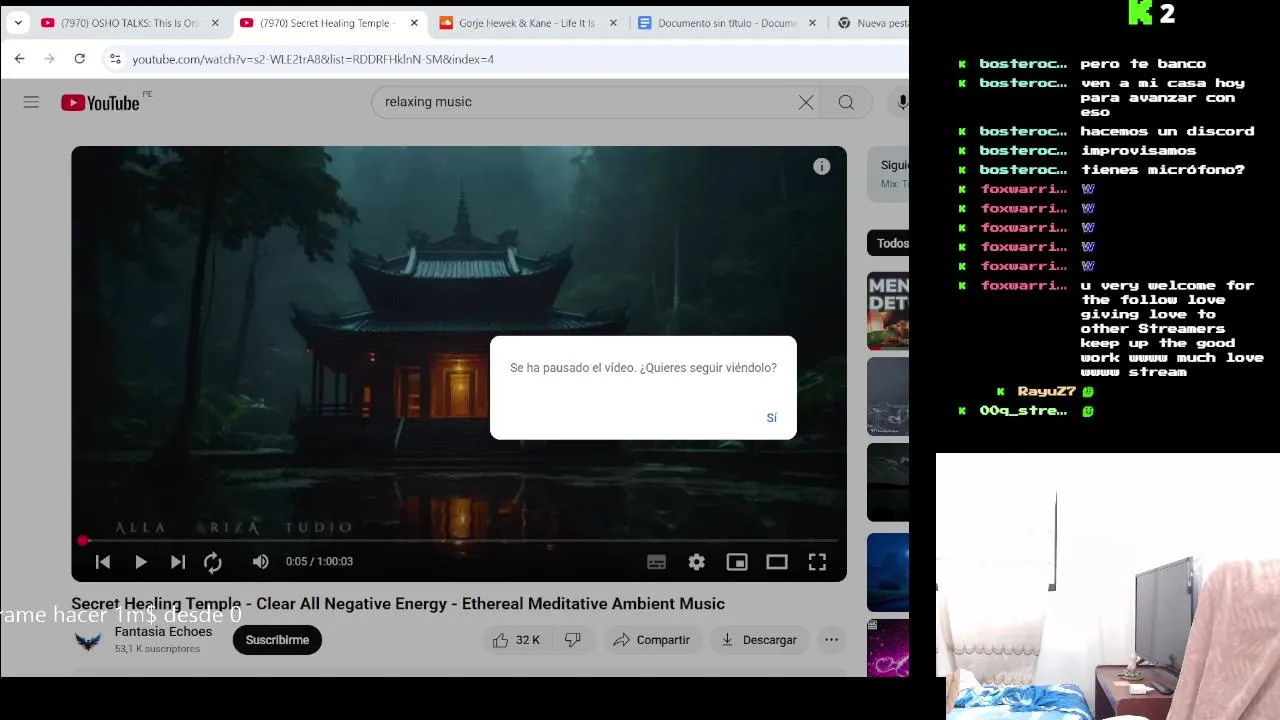
Task: Dislike the video
Action: (x=573, y=640)
